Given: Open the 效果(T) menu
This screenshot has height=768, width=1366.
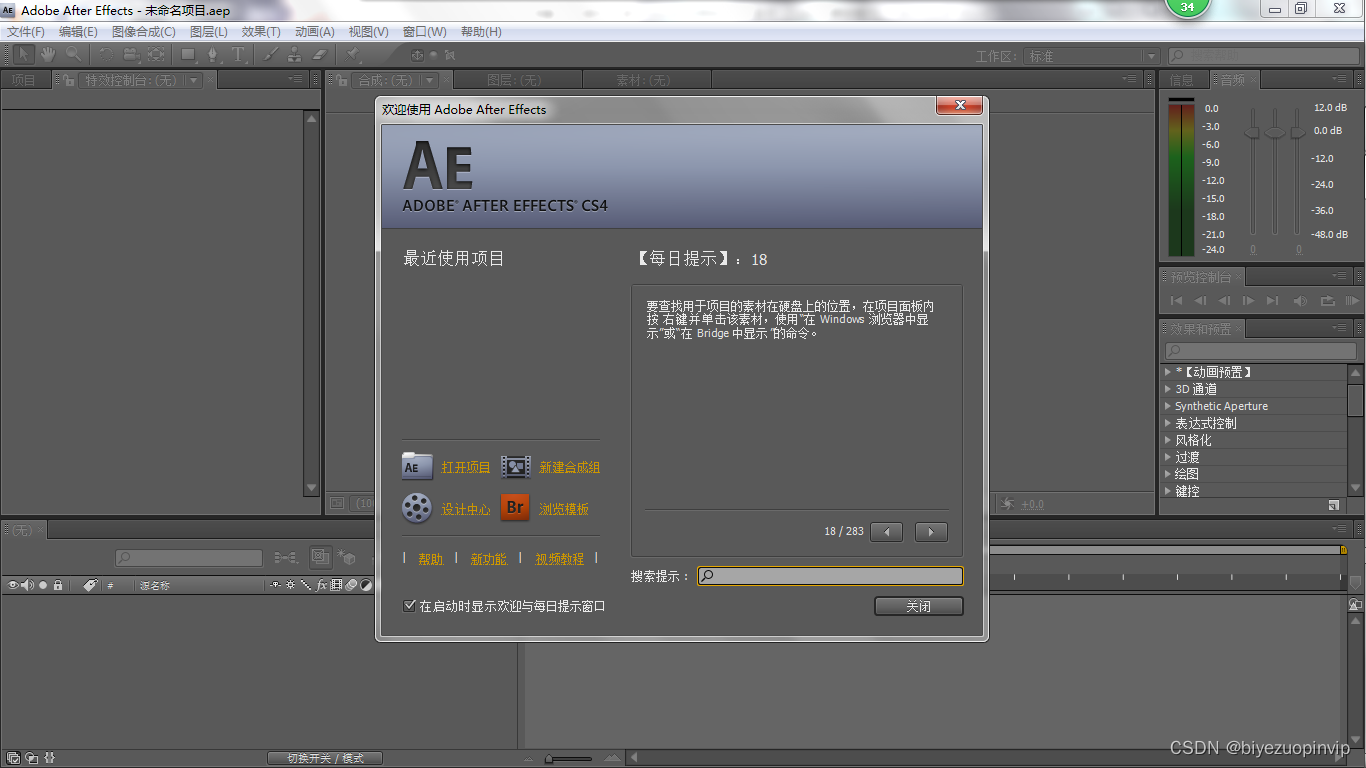Looking at the screenshot, I should click(x=261, y=32).
